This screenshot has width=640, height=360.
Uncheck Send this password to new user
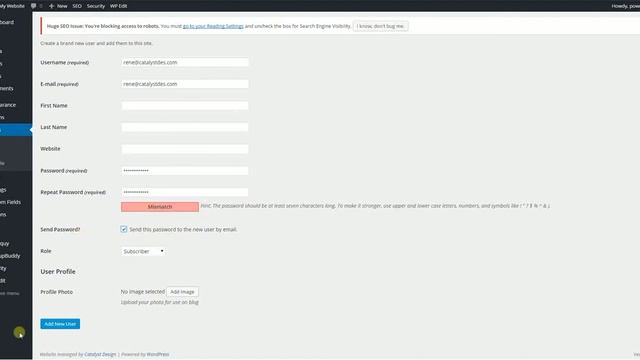coord(124,229)
